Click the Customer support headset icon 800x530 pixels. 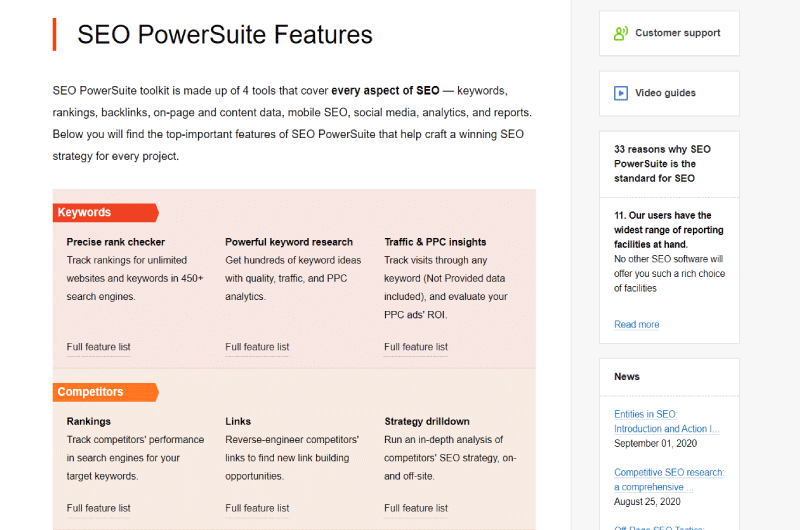click(620, 34)
